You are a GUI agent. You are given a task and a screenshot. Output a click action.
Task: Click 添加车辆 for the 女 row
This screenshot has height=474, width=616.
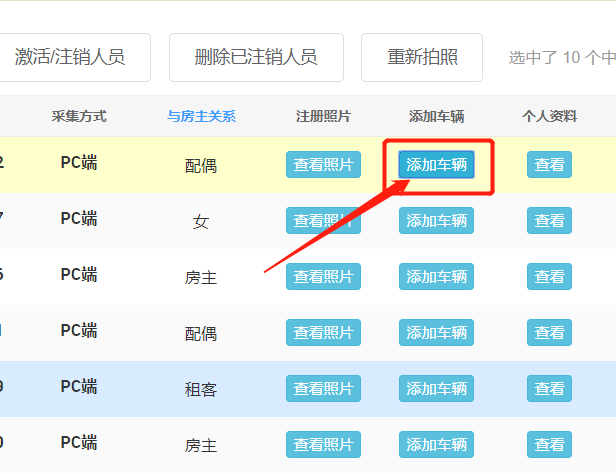pos(436,220)
